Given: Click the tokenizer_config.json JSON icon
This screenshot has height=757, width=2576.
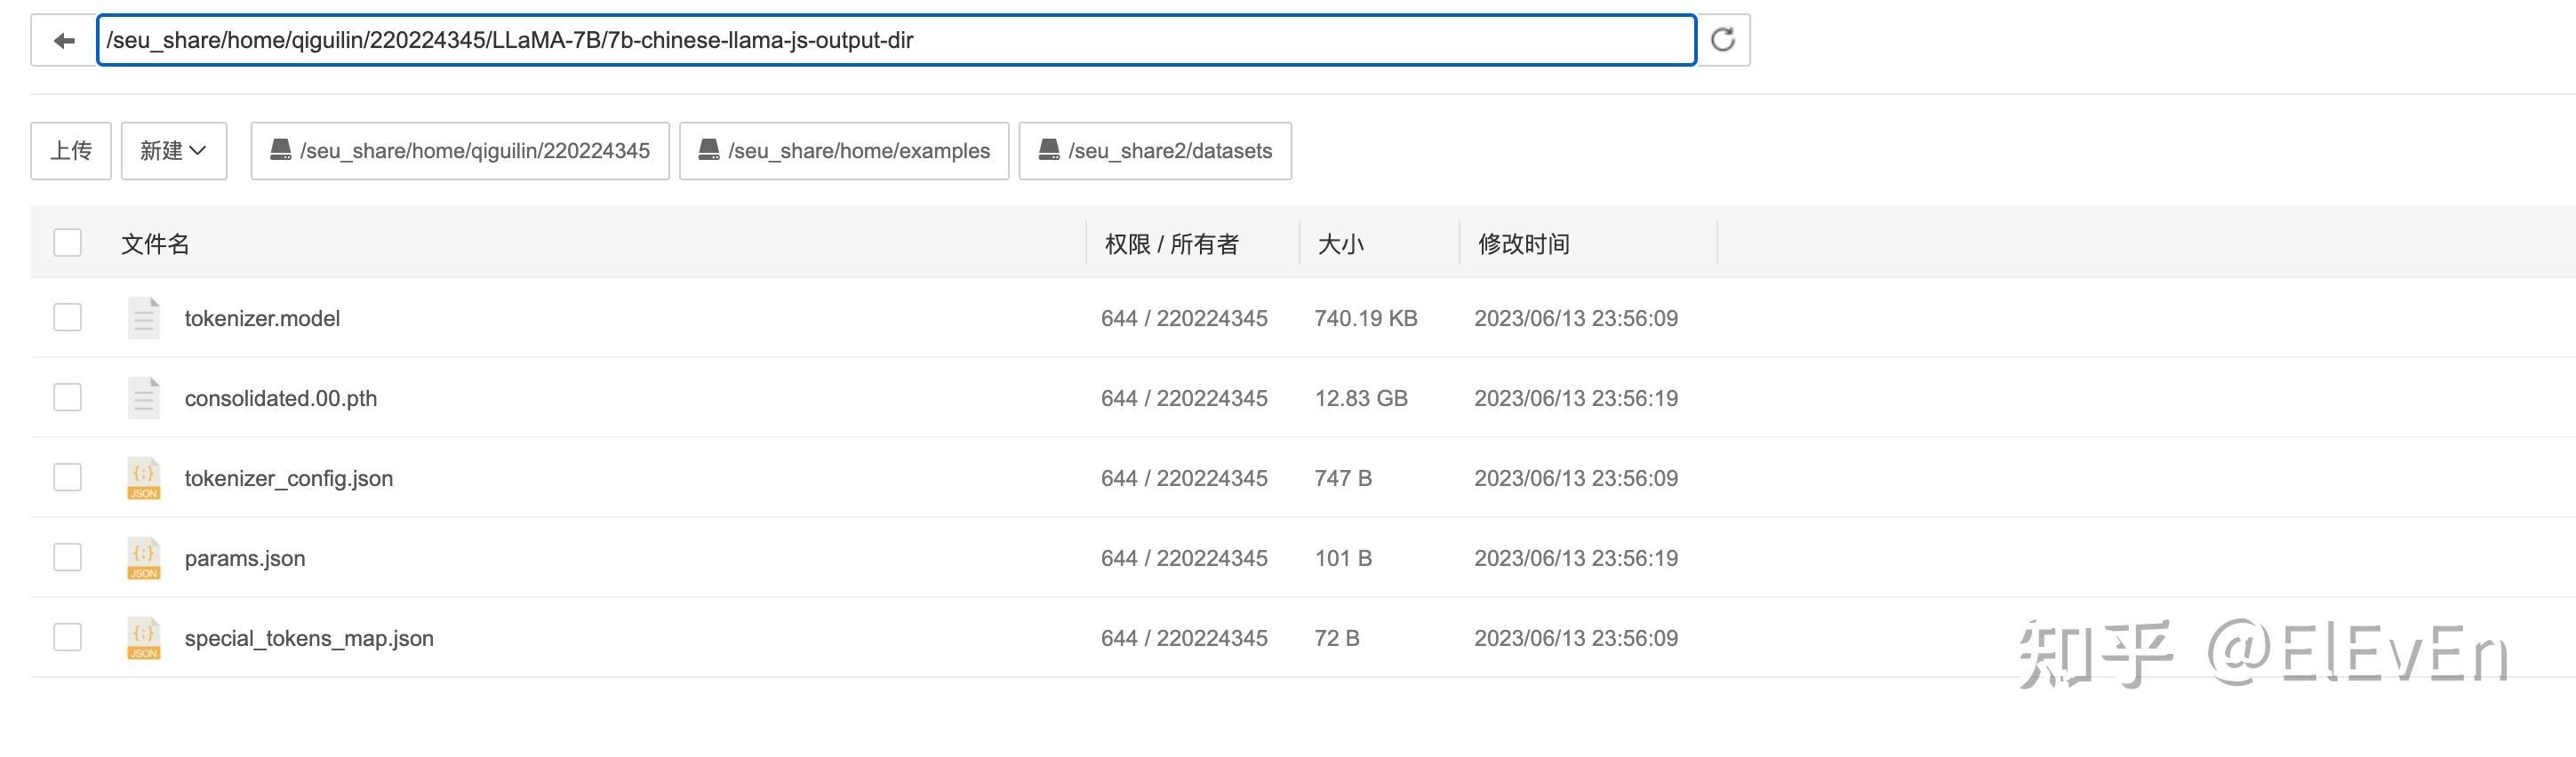Looking at the screenshot, I should click(144, 478).
